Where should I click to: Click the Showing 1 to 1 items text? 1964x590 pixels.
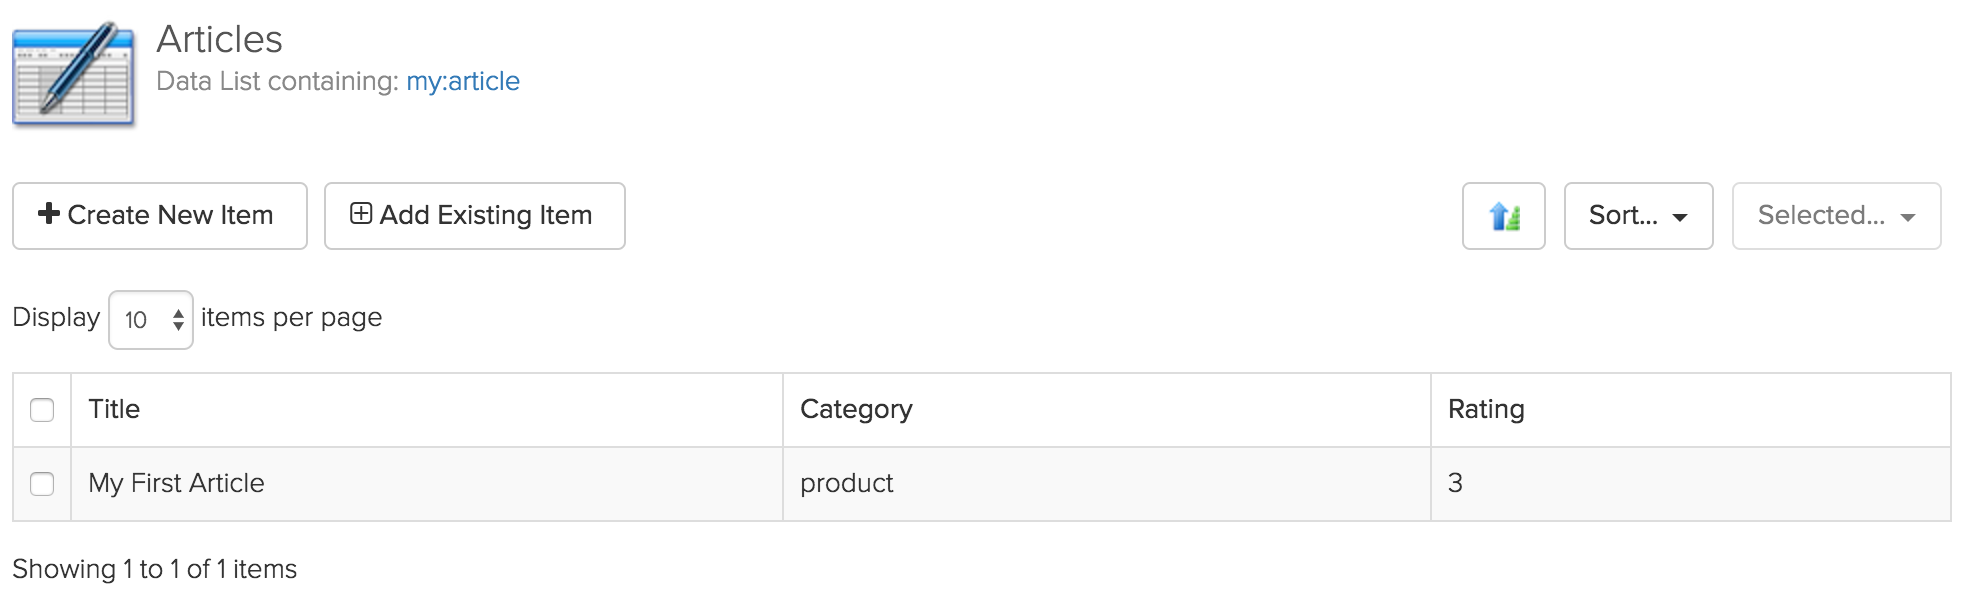pyautogui.click(x=154, y=569)
